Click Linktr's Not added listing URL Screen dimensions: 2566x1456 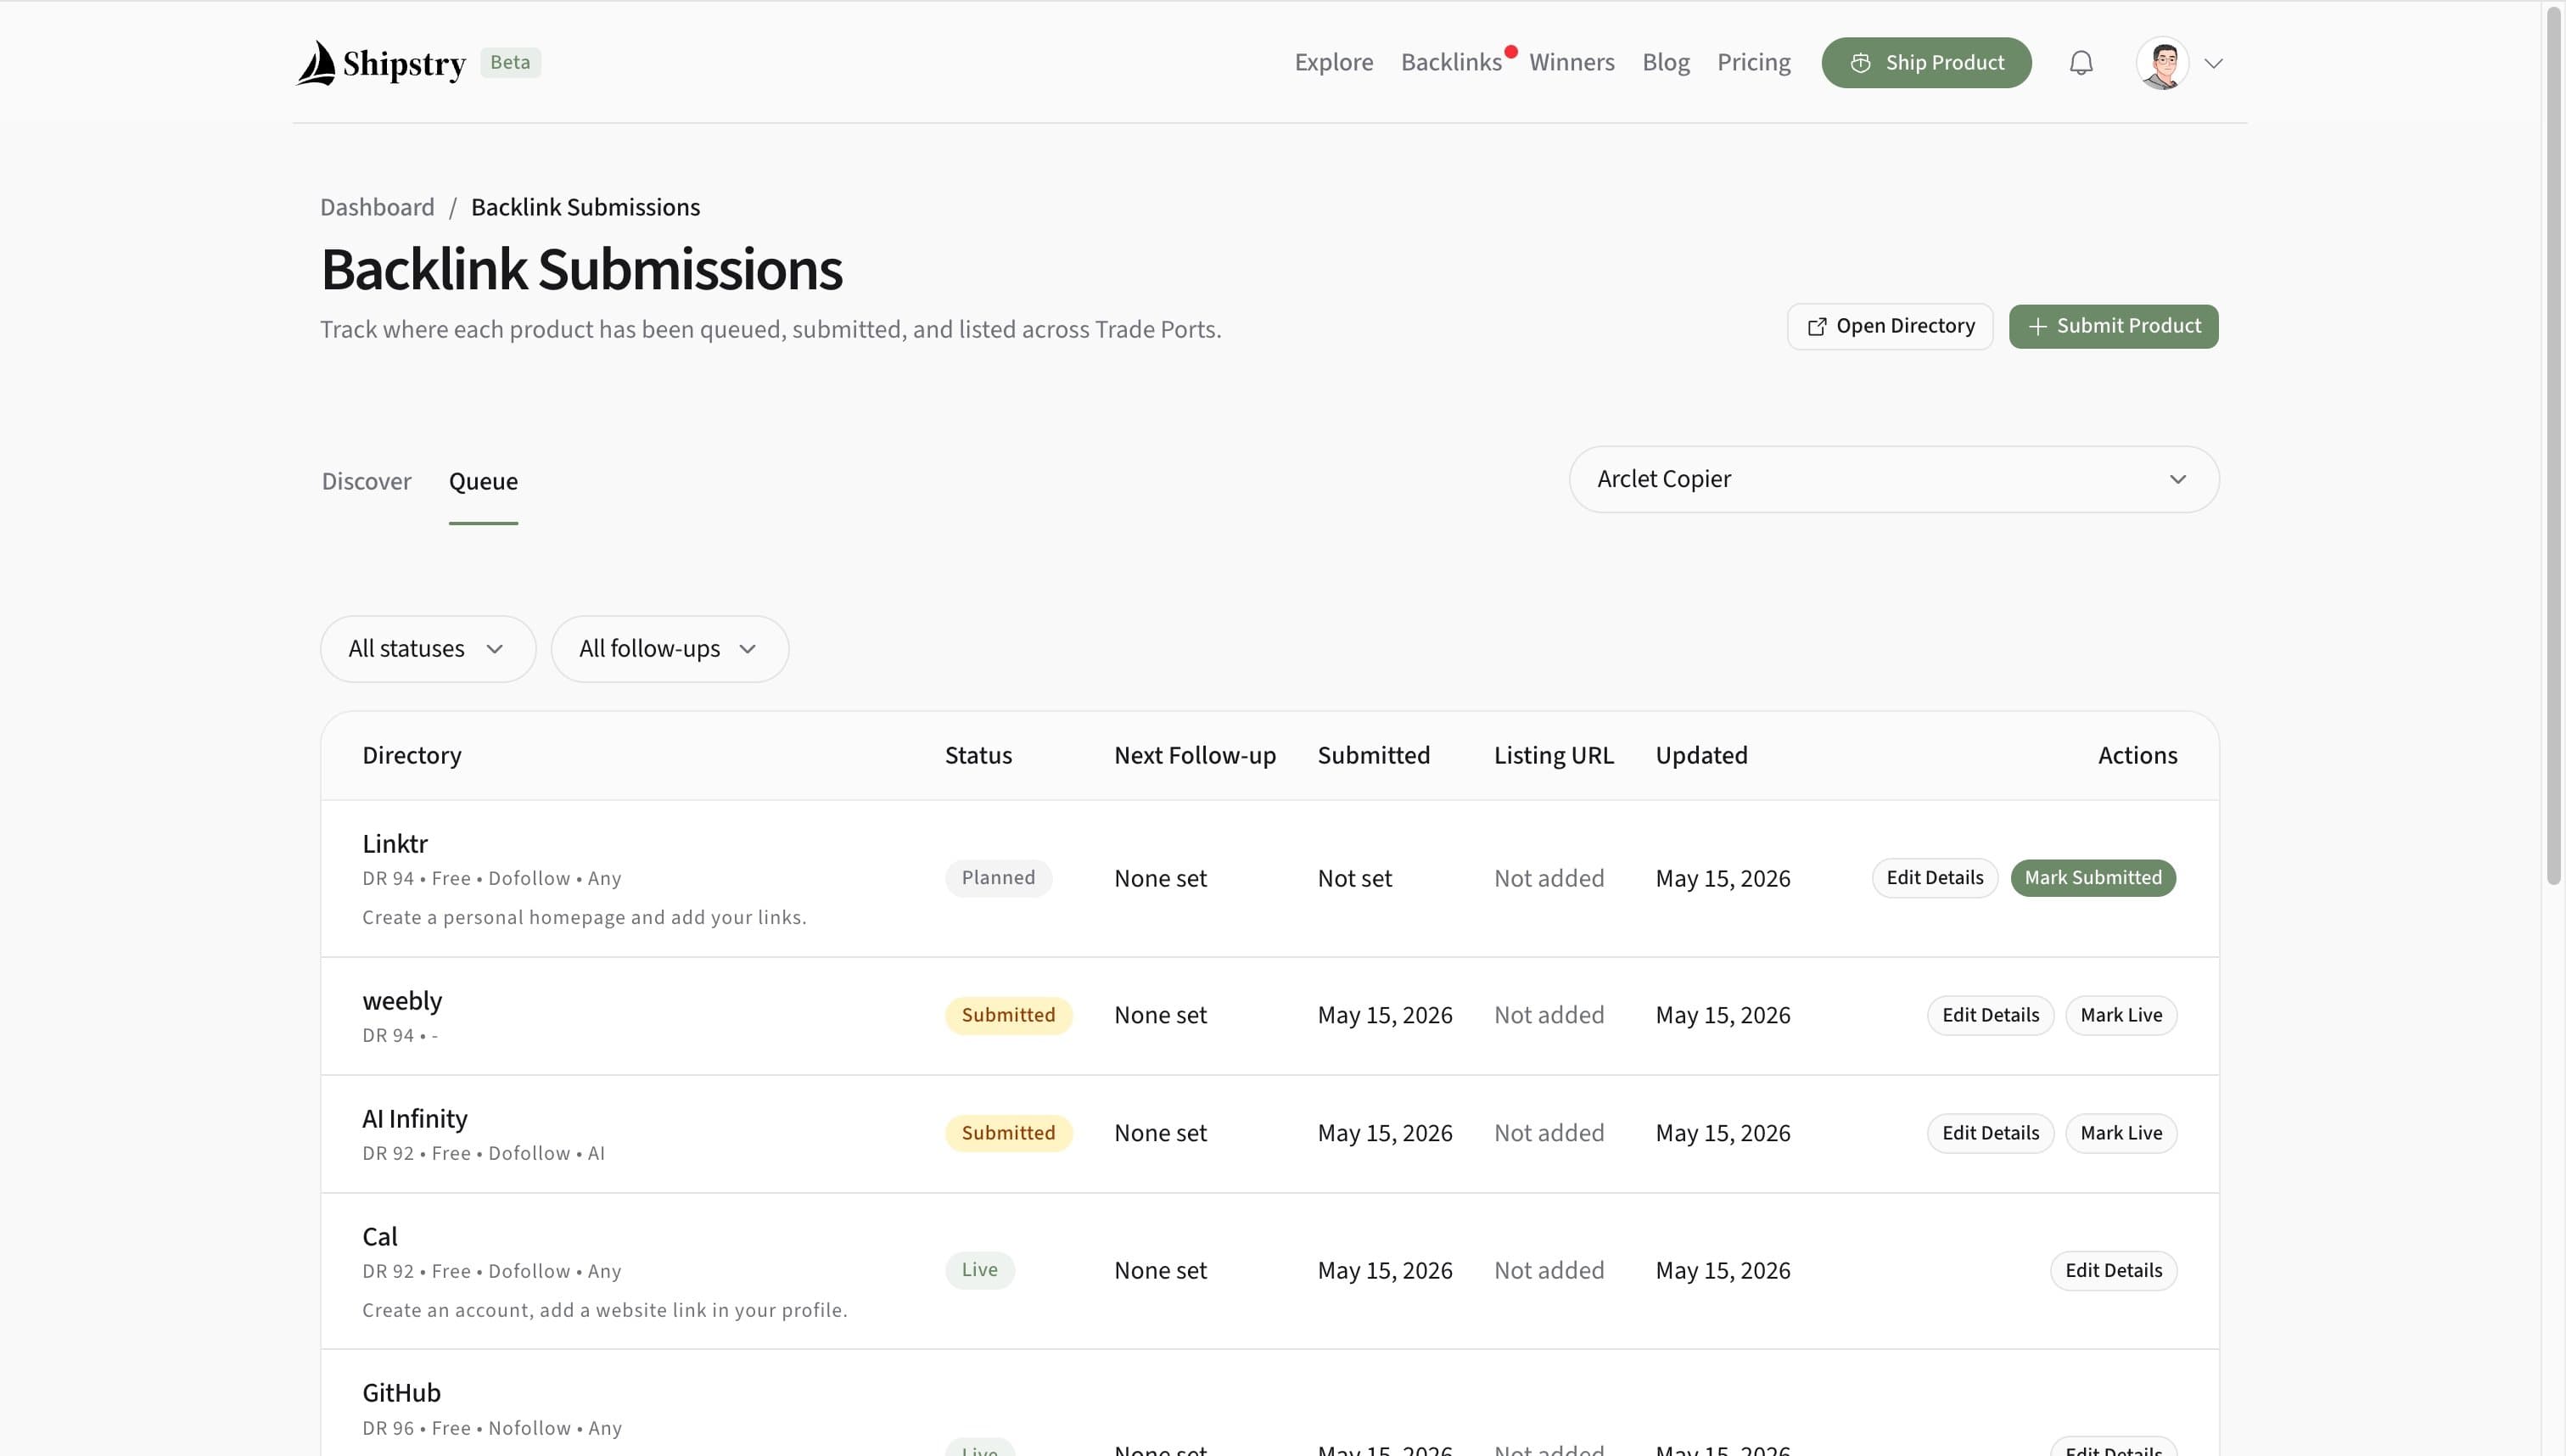(x=1548, y=879)
